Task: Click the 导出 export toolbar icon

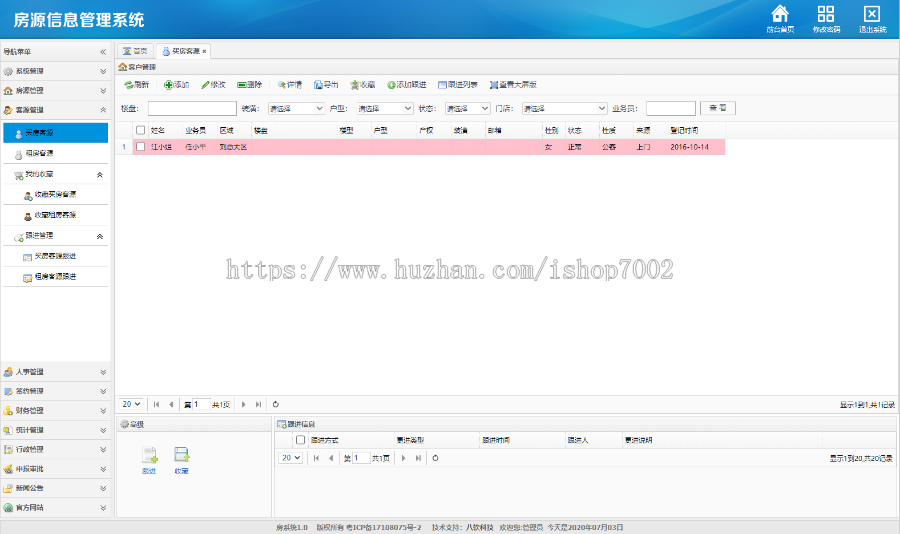Action: (x=319, y=85)
